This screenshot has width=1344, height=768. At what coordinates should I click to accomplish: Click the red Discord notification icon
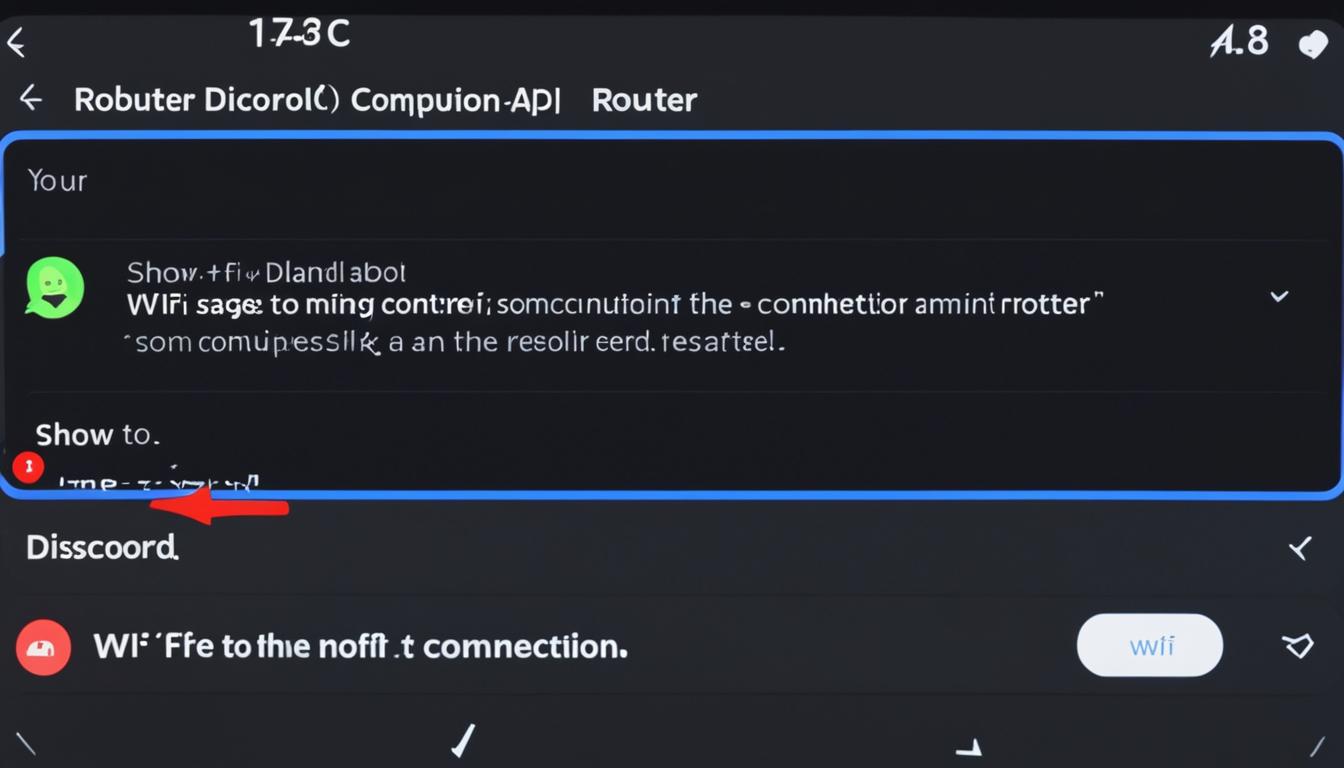[x=43, y=646]
